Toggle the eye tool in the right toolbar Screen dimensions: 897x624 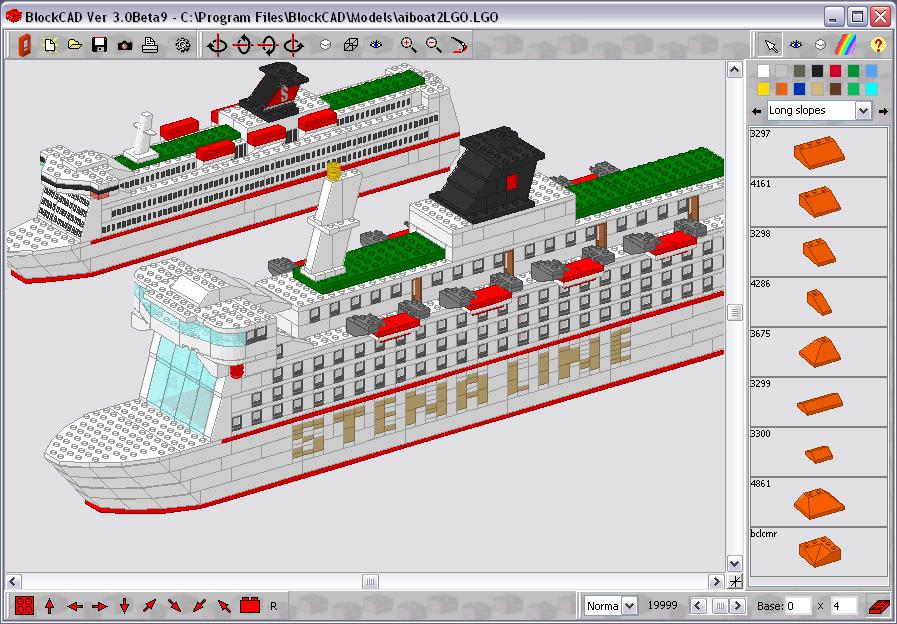pos(796,45)
